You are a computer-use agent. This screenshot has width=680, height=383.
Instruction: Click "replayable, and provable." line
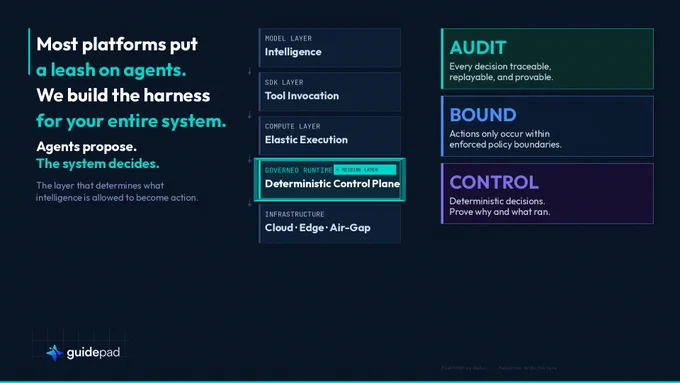(x=501, y=77)
